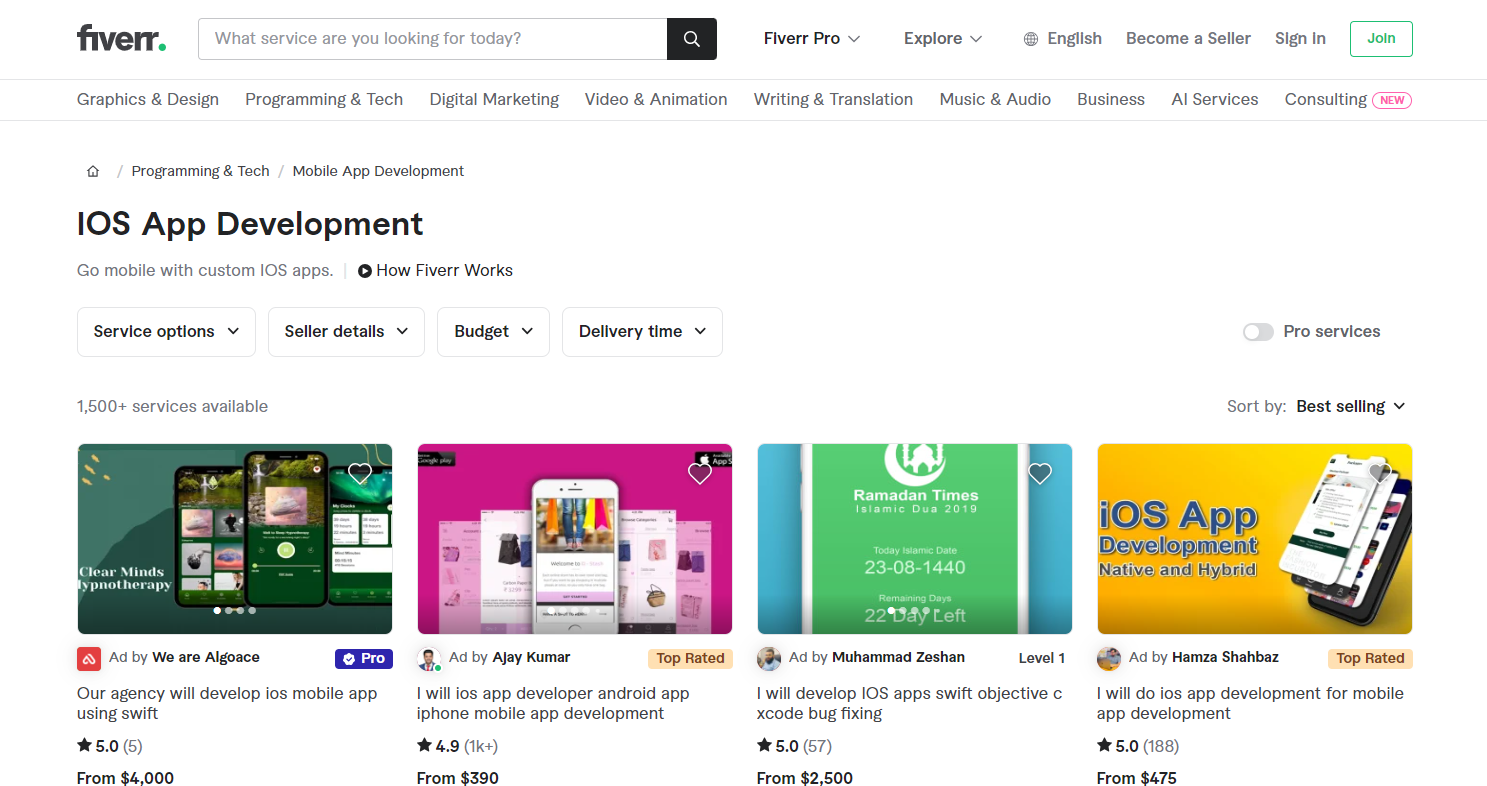The width and height of the screenshot is (1487, 786).
Task: Click the 'From $475' price text
Action: tap(1137, 778)
